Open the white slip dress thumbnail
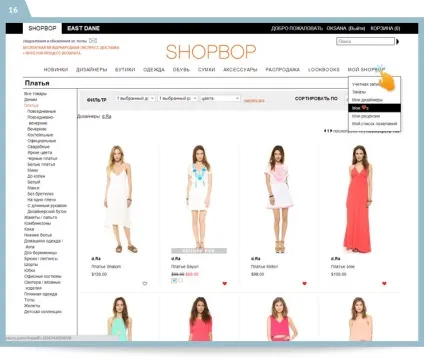The height and width of the screenshot is (360, 424). [120, 199]
